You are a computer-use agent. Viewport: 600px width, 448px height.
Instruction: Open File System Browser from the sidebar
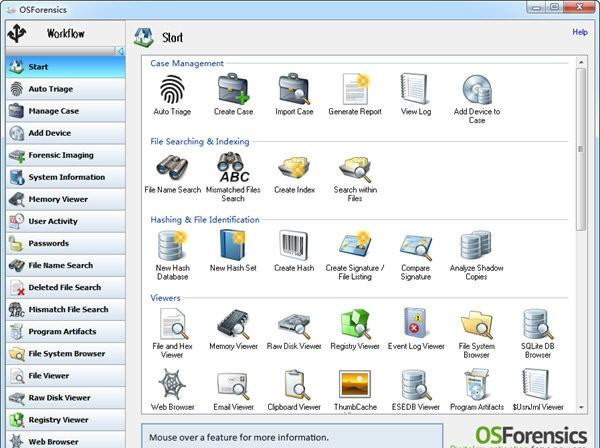point(65,354)
